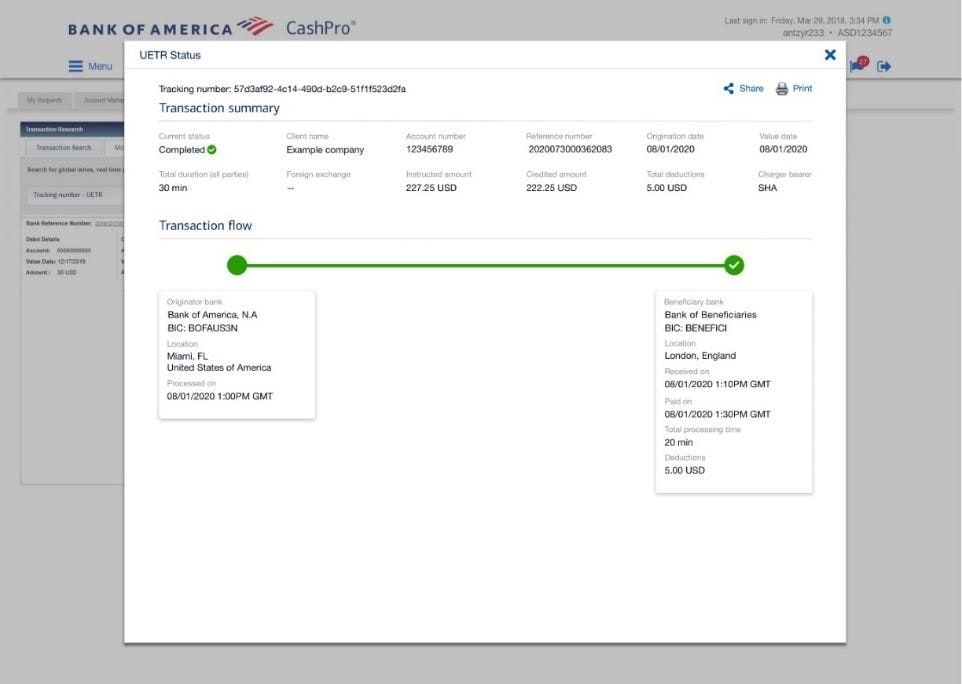The image size is (962, 684).
Task: Click the Print link text
Action: tap(802, 88)
